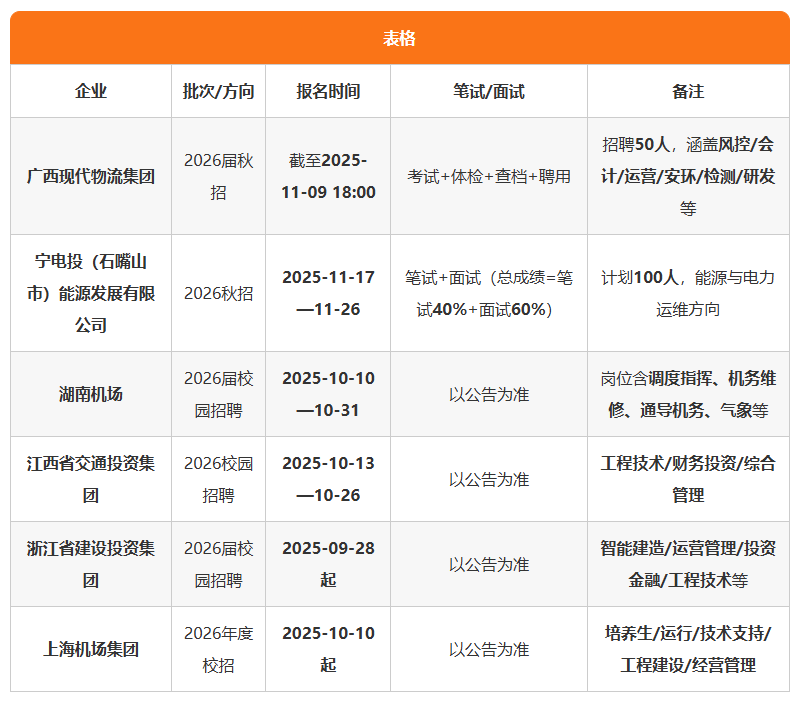Viewport: 802px width, 704px height.
Task: Click the 培养生/运行/技术支持 remarks cell
Action: pos(688,649)
